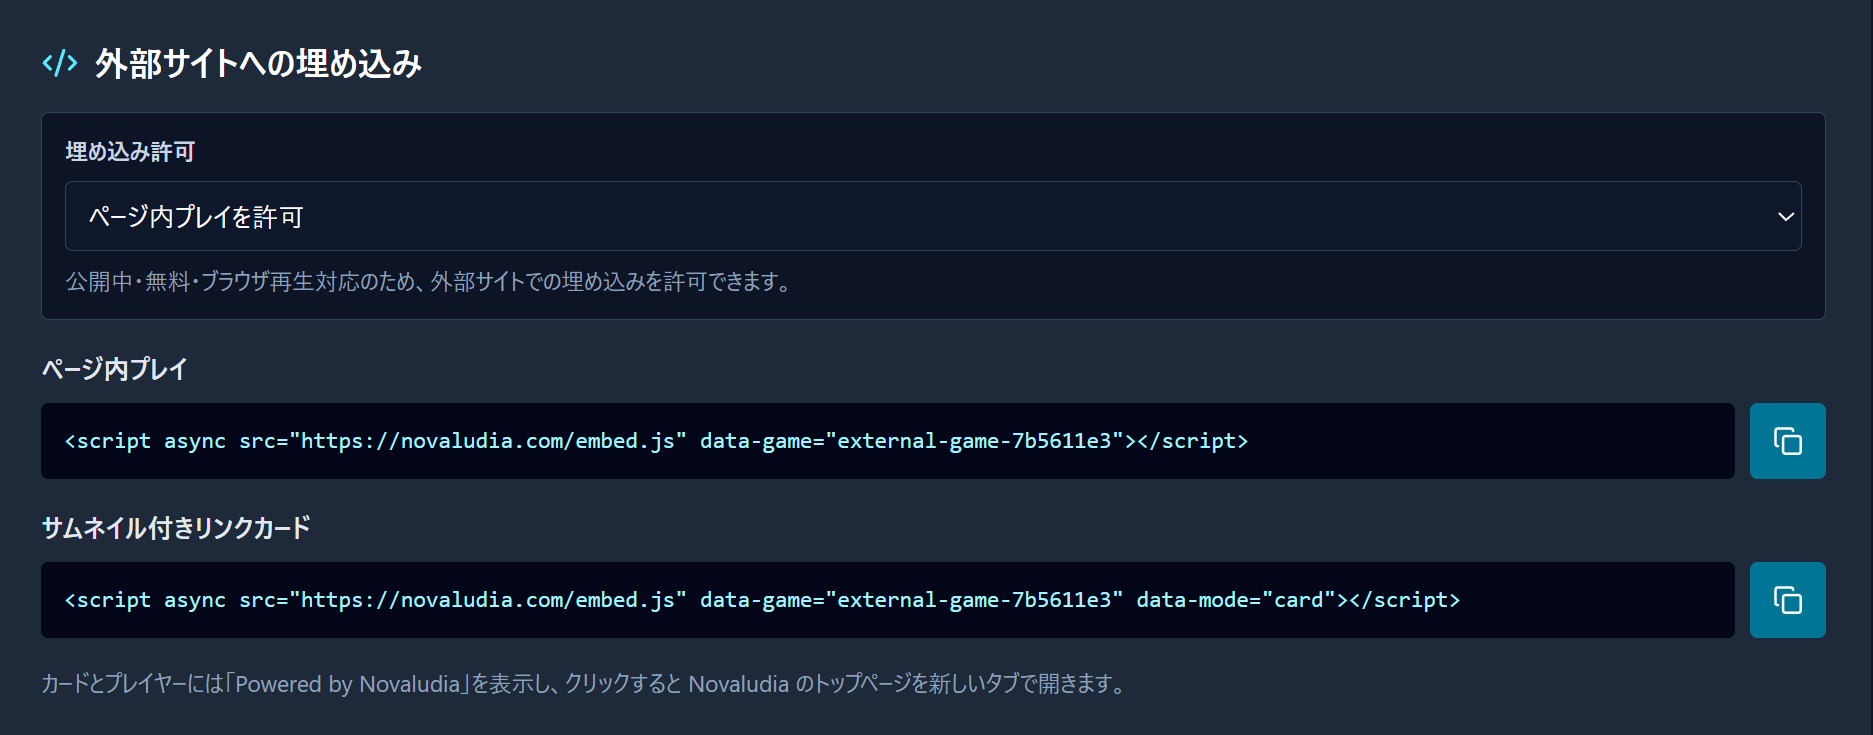Click the 公開中・無料・ブラウザ再生対応 help text
This screenshot has width=1873, height=735.
pyautogui.click(x=430, y=282)
